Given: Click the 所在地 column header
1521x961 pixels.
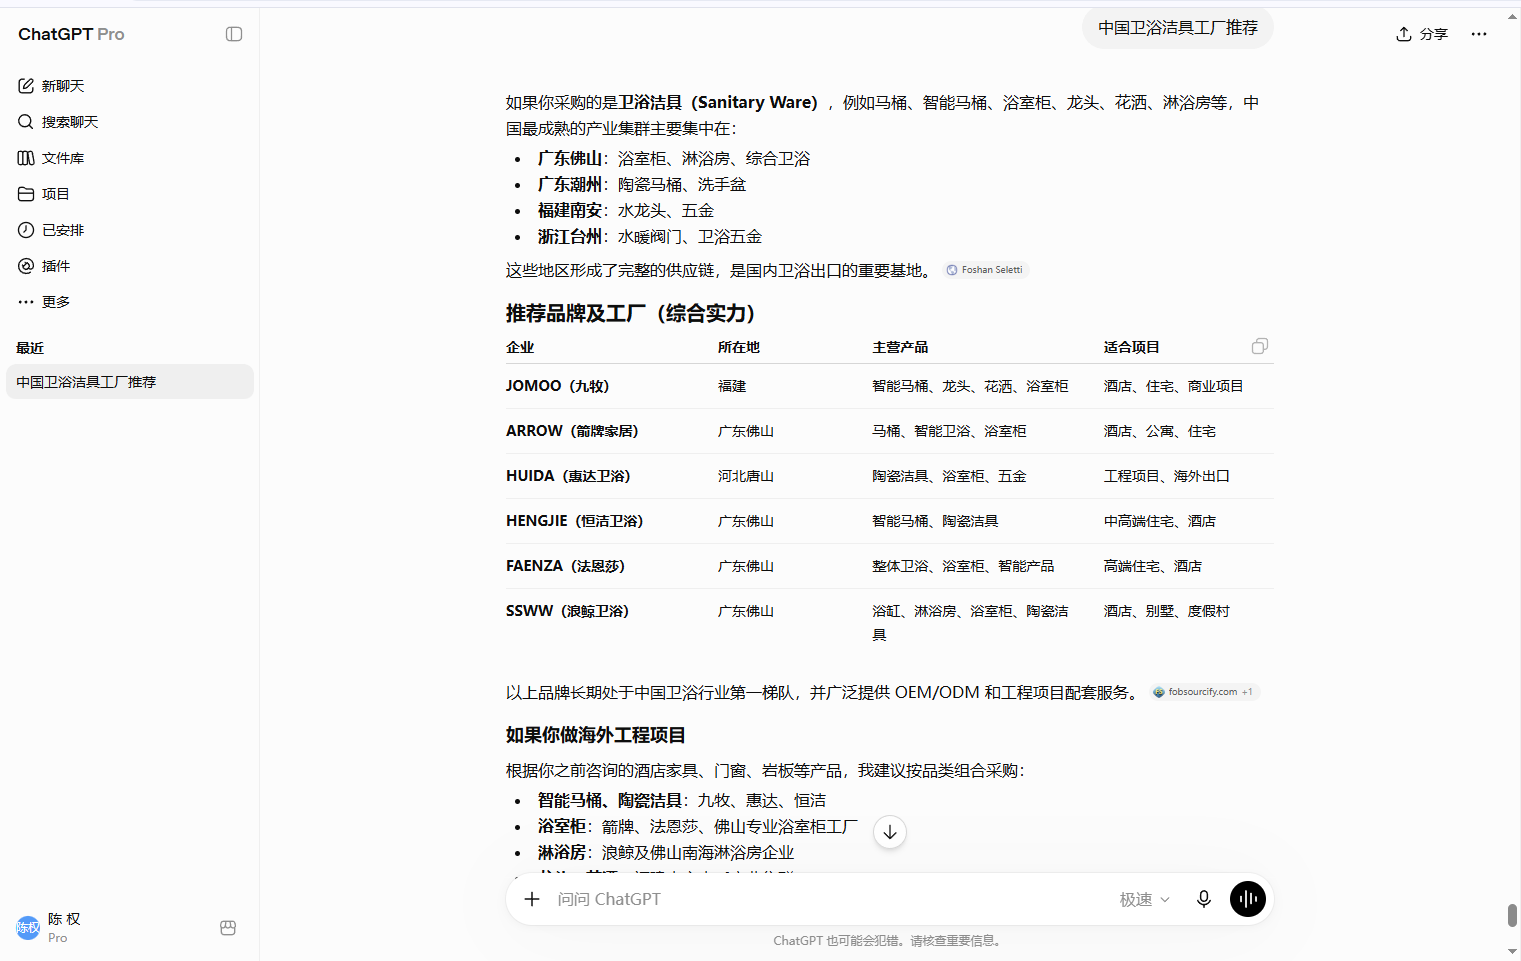Looking at the screenshot, I should [x=739, y=347].
